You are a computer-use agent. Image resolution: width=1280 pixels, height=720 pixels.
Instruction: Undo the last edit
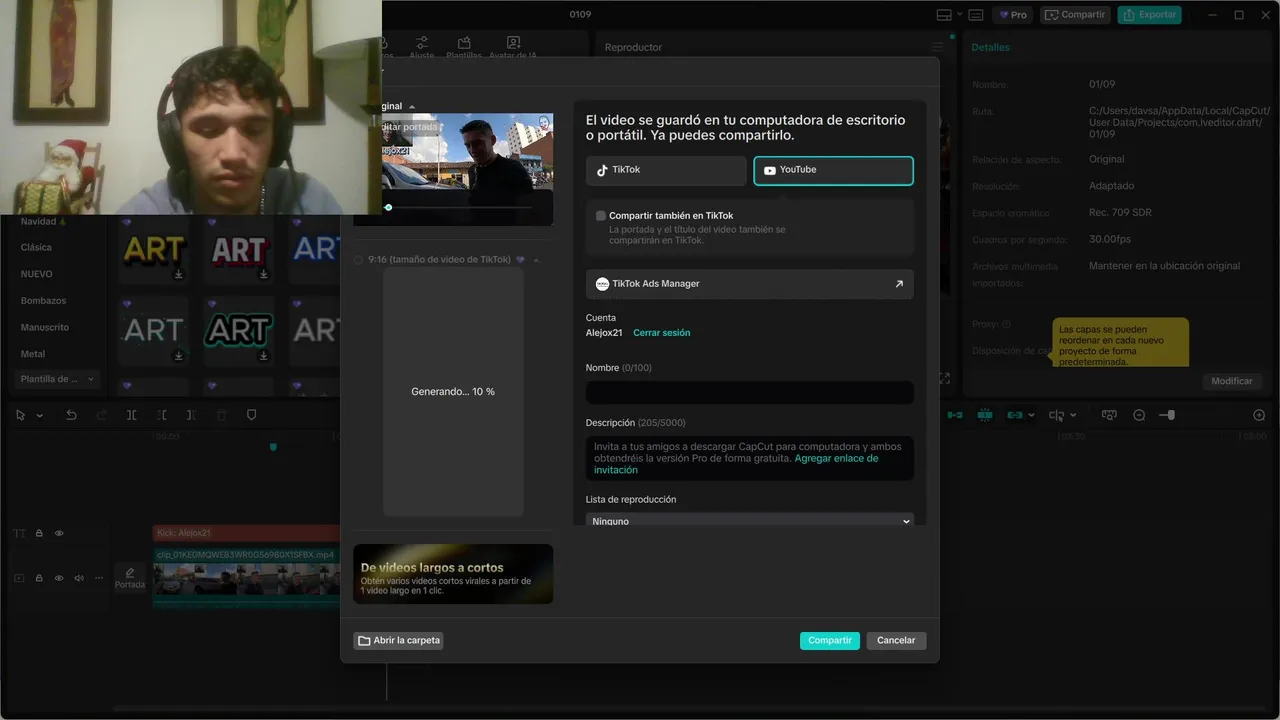71,415
